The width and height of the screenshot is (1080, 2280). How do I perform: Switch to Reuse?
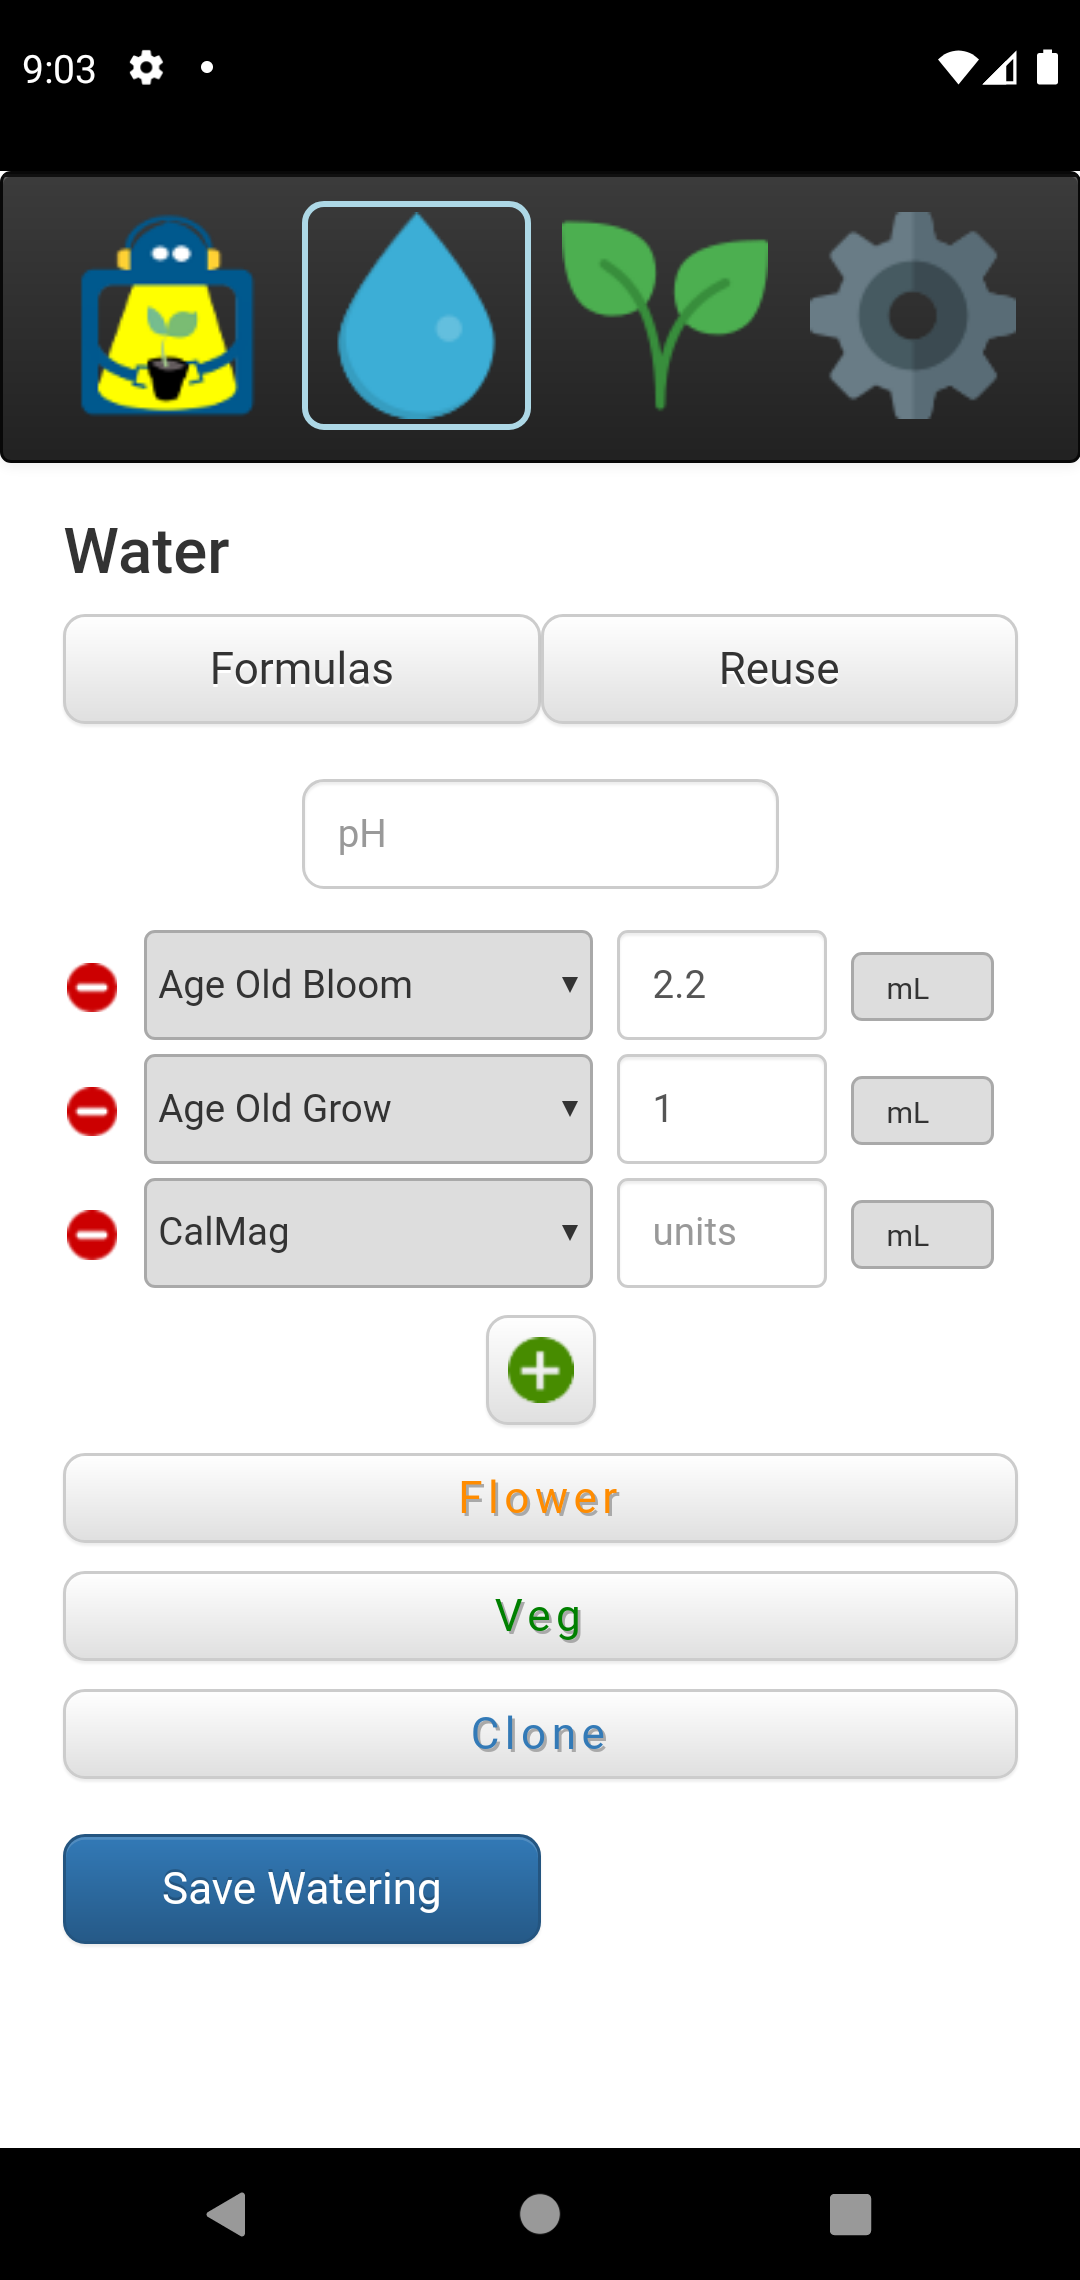(x=779, y=669)
